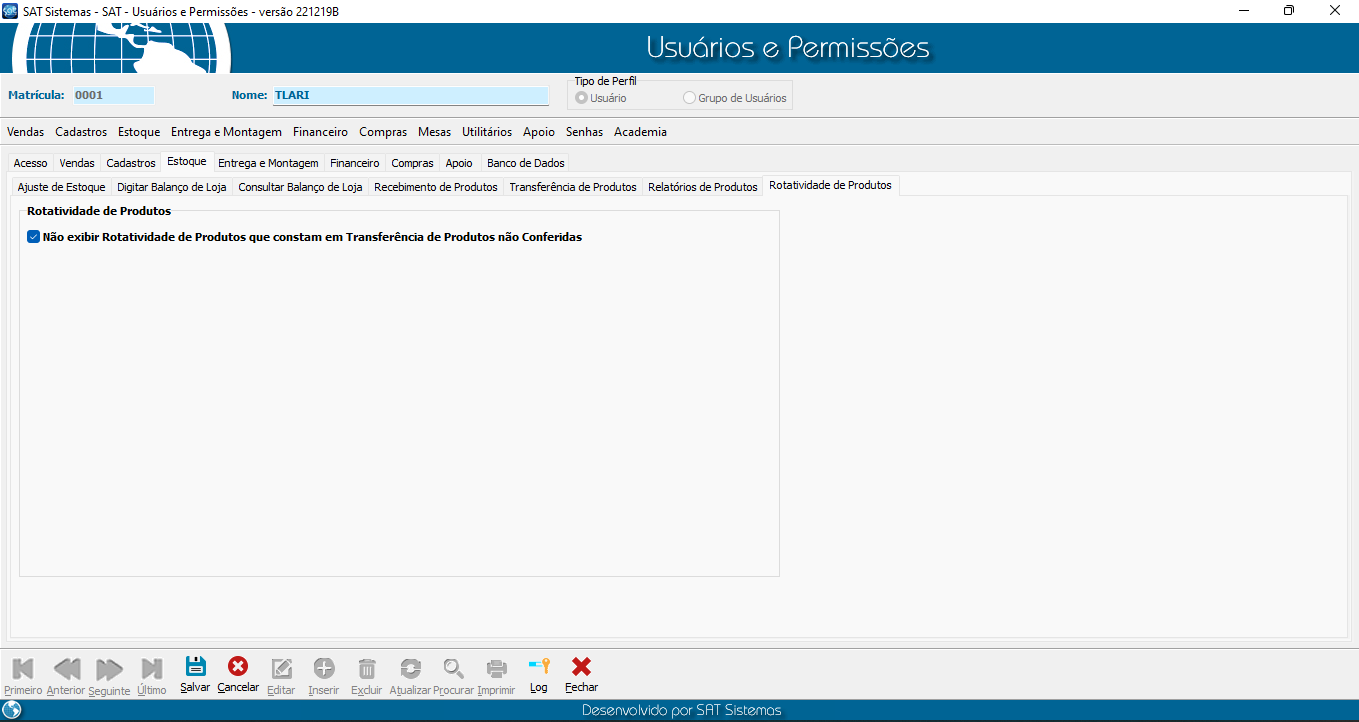Select the Usuário profile type radio
Image resolution: width=1359 pixels, height=722 pixels.
pyautogui.click(x=582, y=98)
